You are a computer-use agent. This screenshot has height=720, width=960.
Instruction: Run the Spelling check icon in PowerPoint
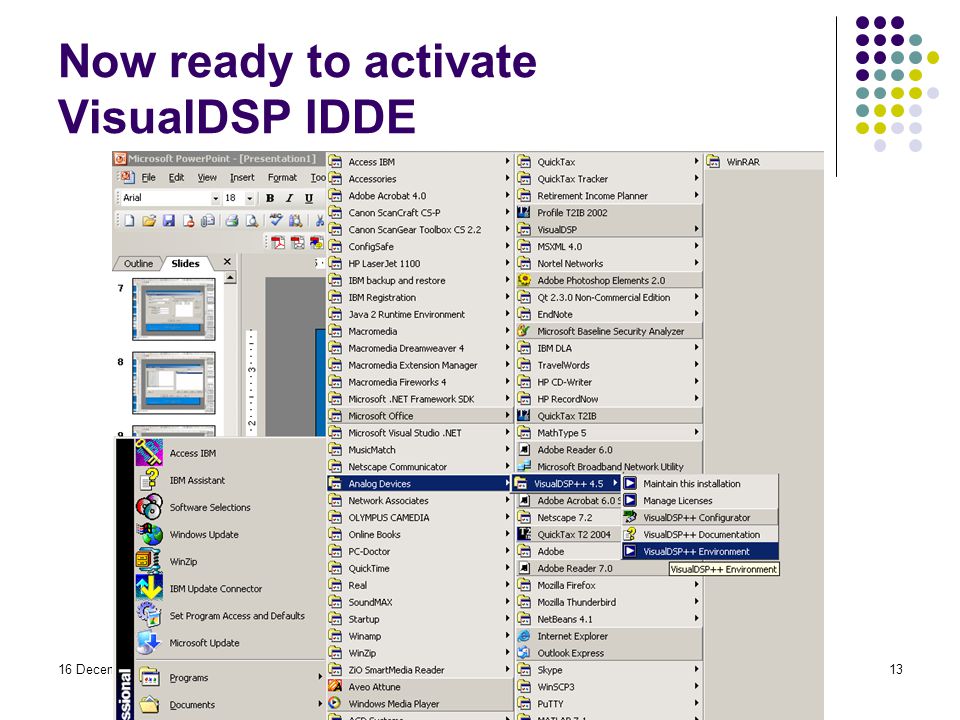coord(276,220)
